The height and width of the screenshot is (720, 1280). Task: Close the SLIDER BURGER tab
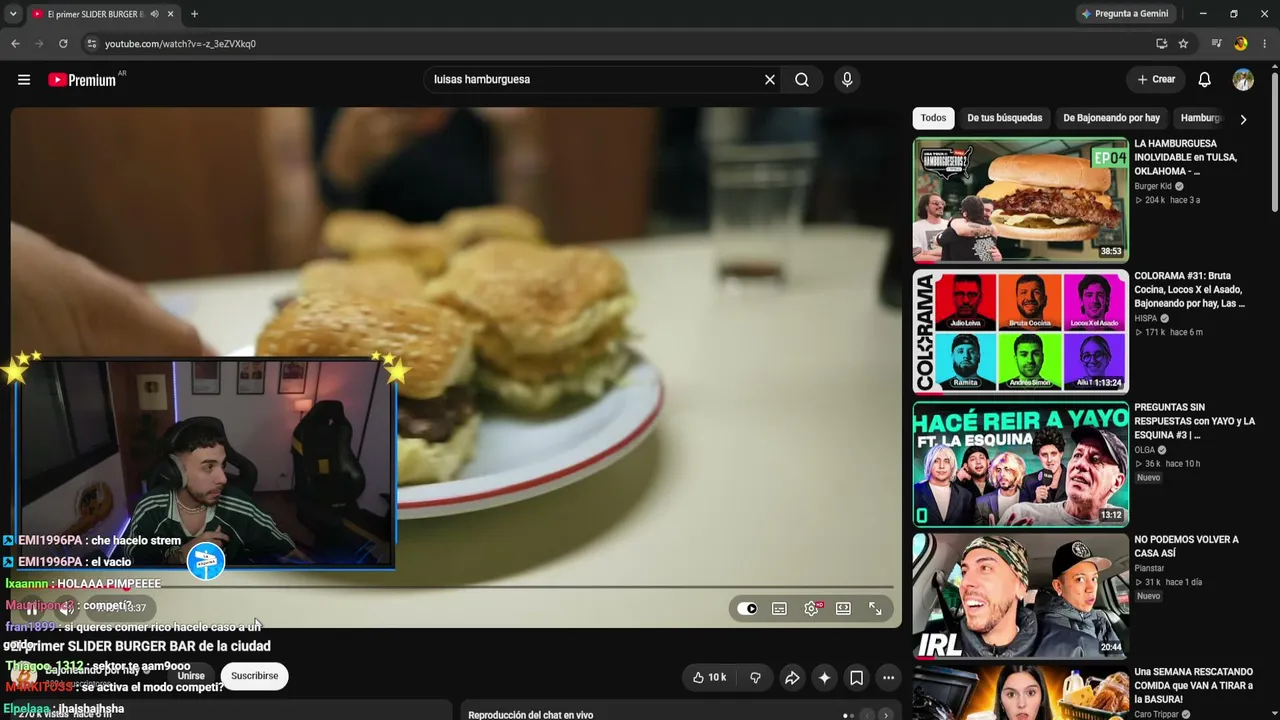171,14
